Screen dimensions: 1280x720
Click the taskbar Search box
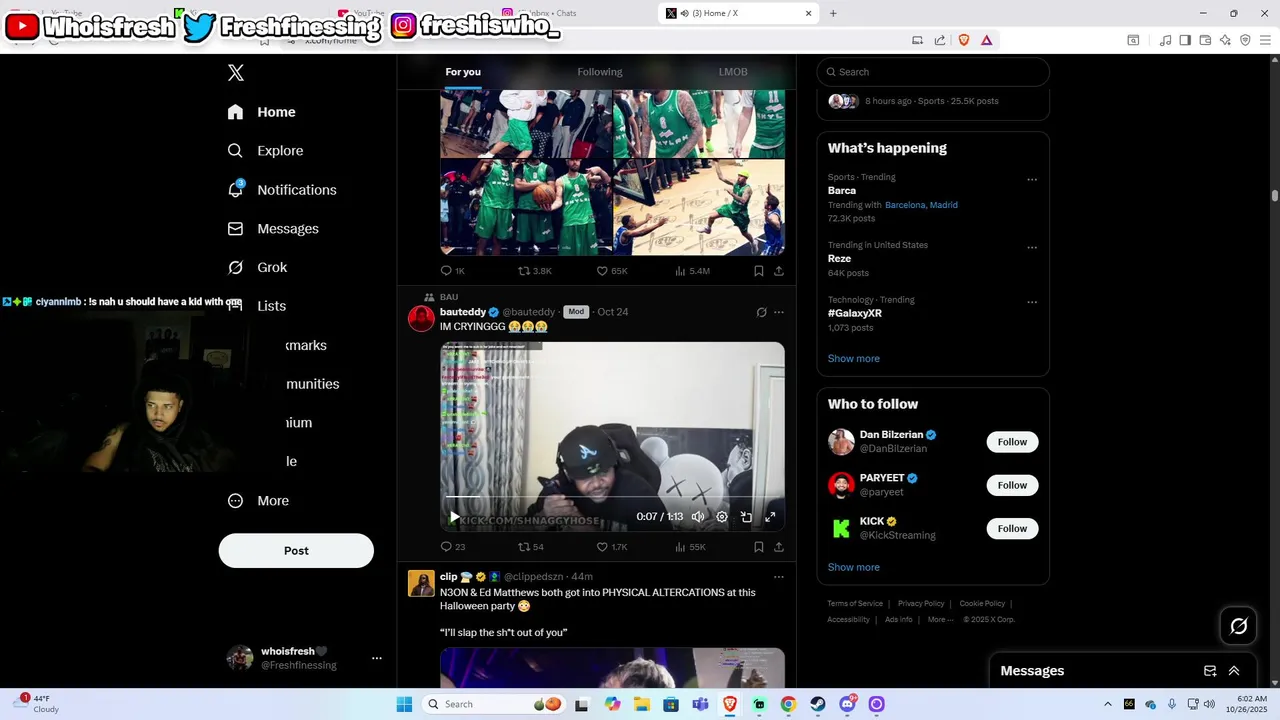[x=495, y=704]
